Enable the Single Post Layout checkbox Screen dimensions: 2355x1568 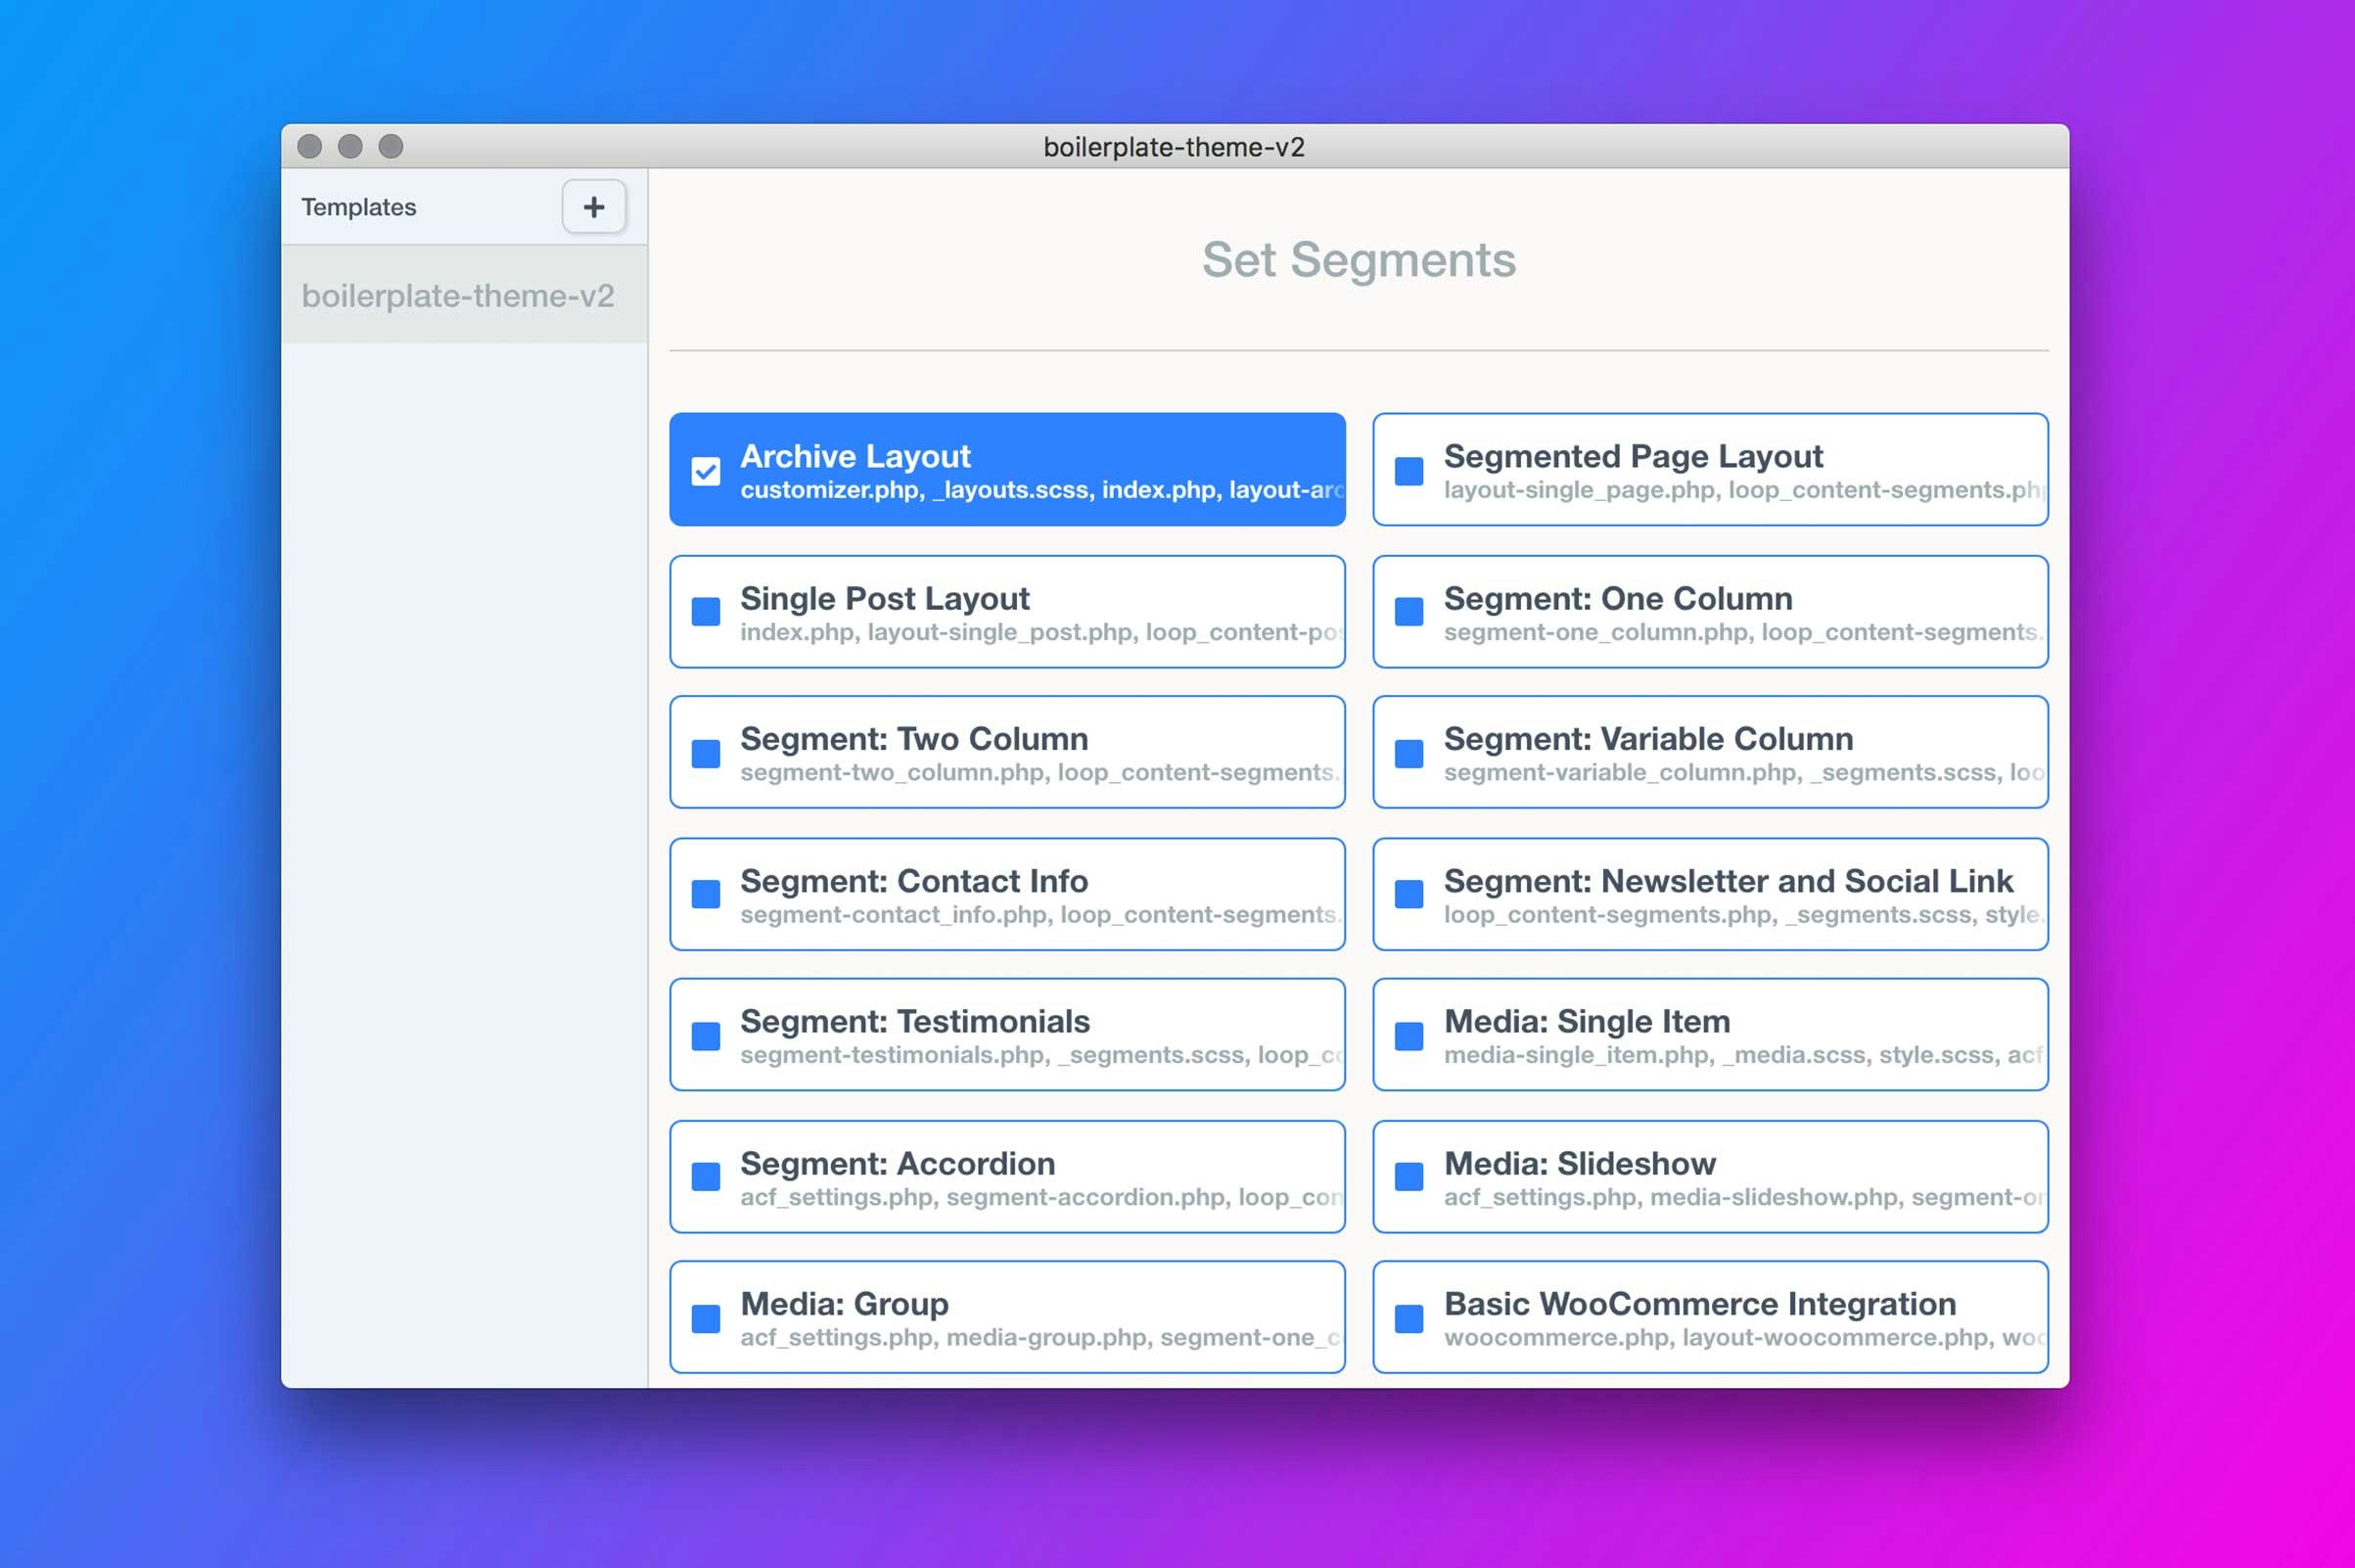(706, 612)
